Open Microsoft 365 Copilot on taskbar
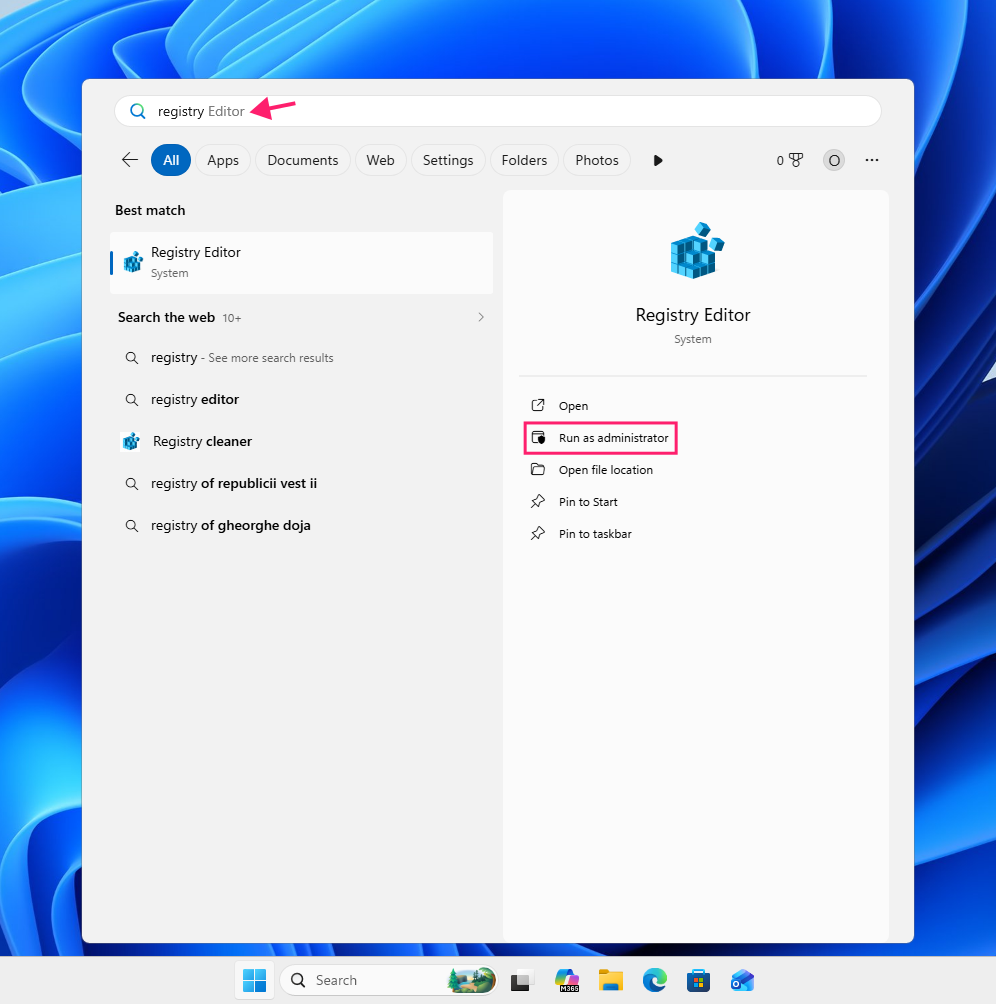 click(x=567, y=980)
